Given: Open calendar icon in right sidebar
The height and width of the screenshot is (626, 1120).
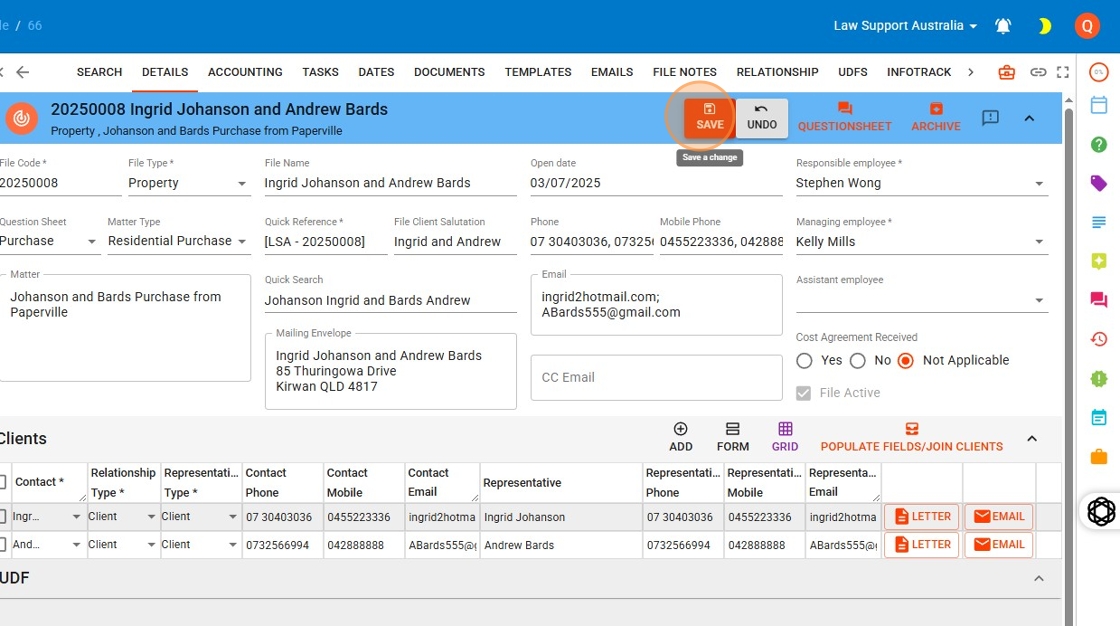Looking at the screenshot, I should (x=1099, y=105).
